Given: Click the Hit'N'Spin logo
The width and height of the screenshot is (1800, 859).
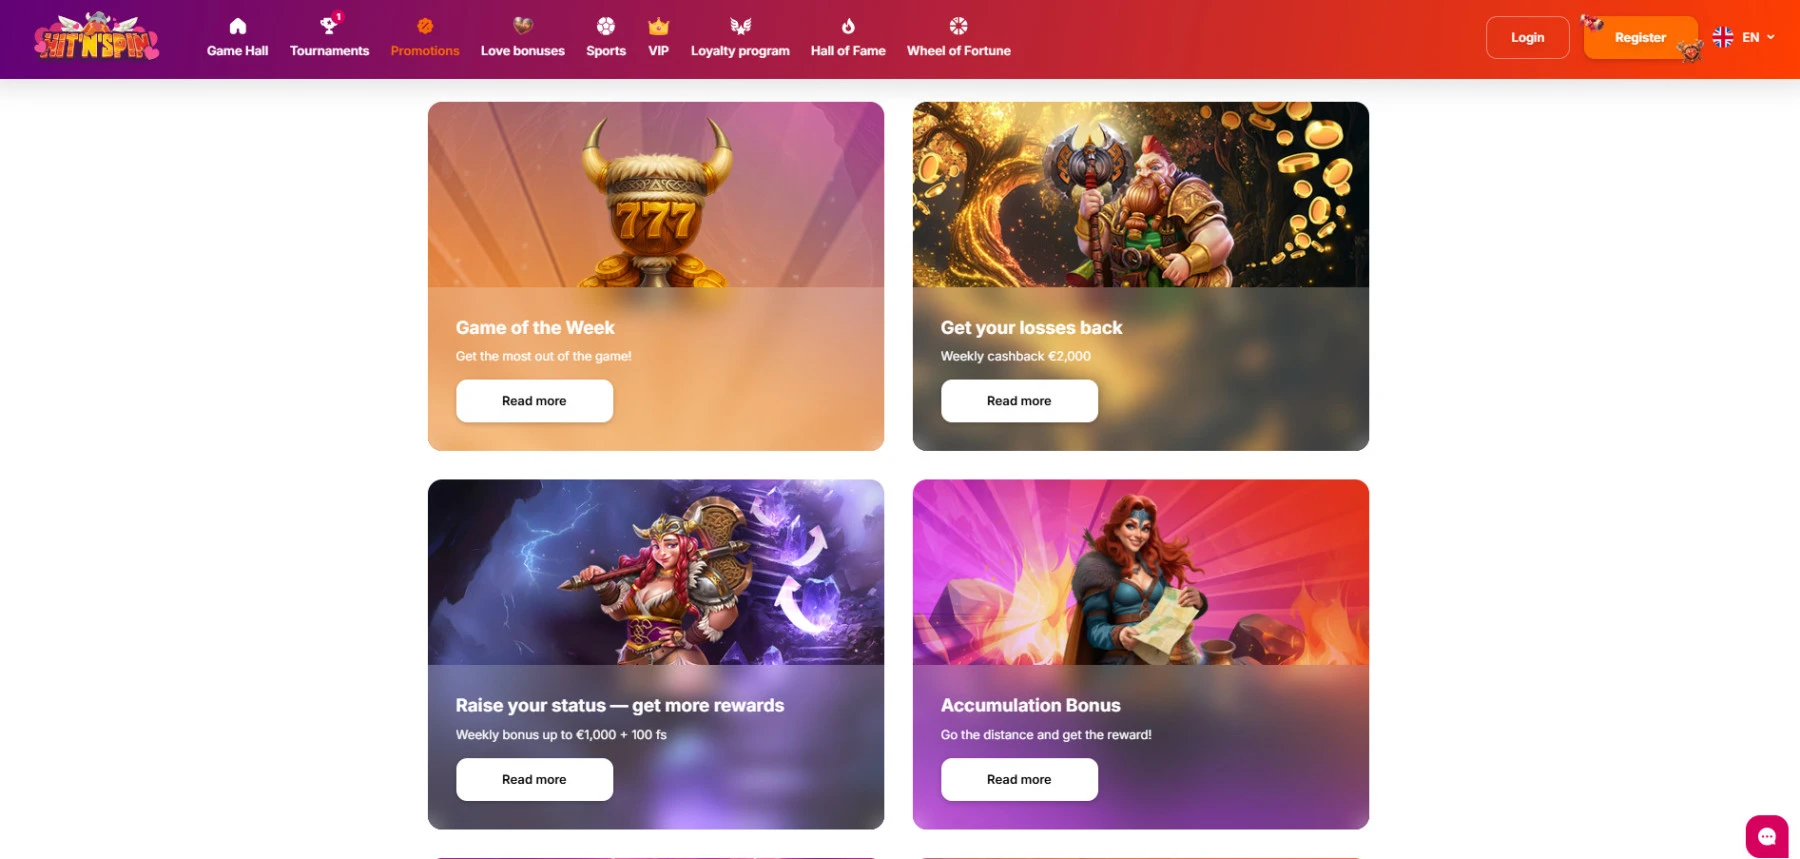Looking at the screenshot, I should (97, 37).
